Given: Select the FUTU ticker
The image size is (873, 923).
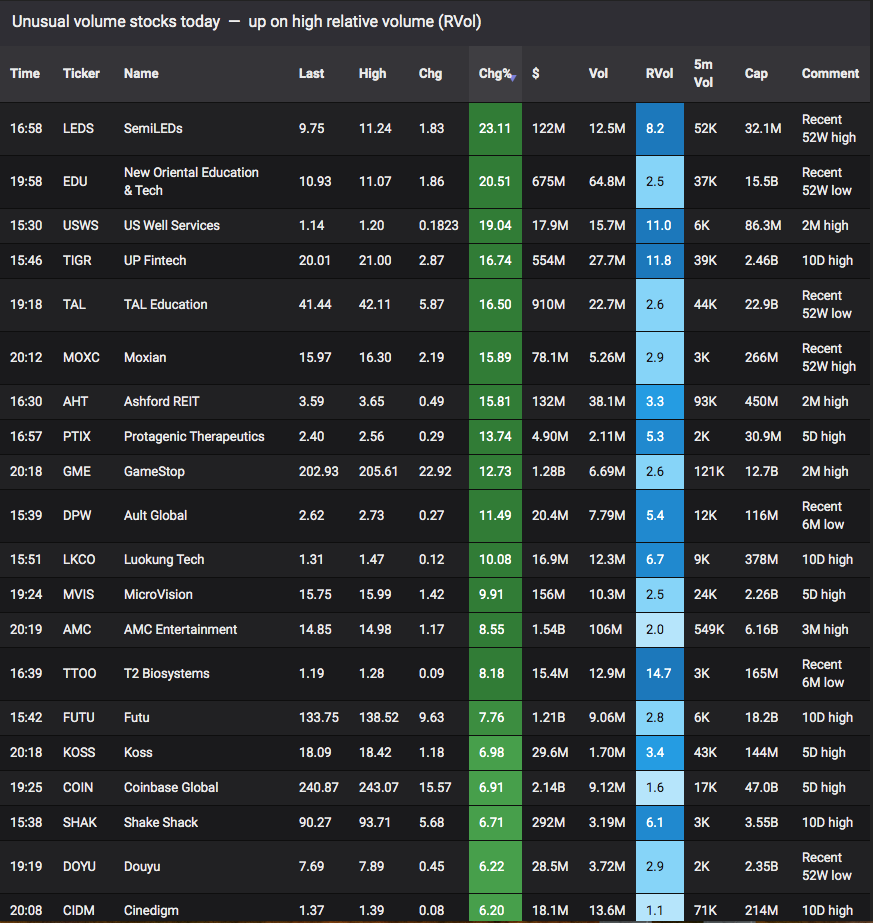Looking at the screenshot, I should pos(78,718).
